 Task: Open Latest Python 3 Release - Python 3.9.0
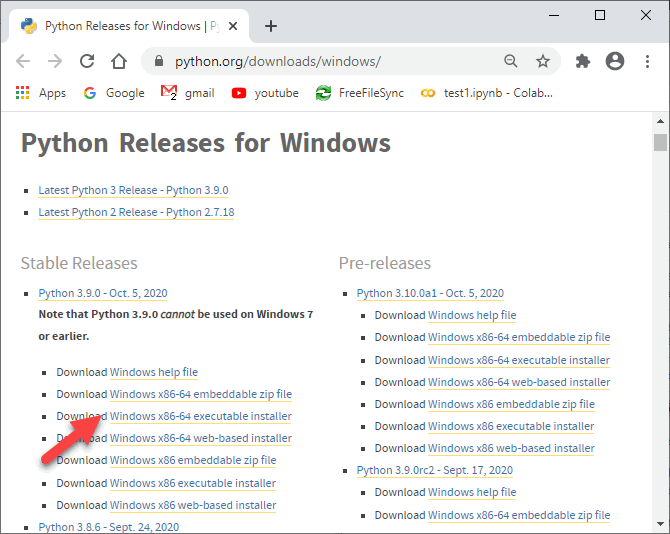pos(133,190)
